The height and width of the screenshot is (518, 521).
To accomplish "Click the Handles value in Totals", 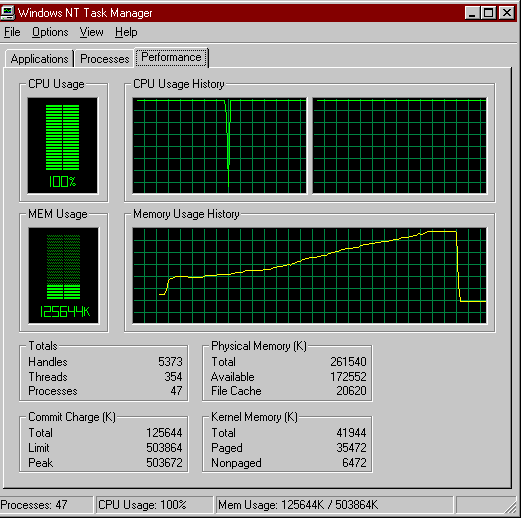I will (x=170, y=362).
